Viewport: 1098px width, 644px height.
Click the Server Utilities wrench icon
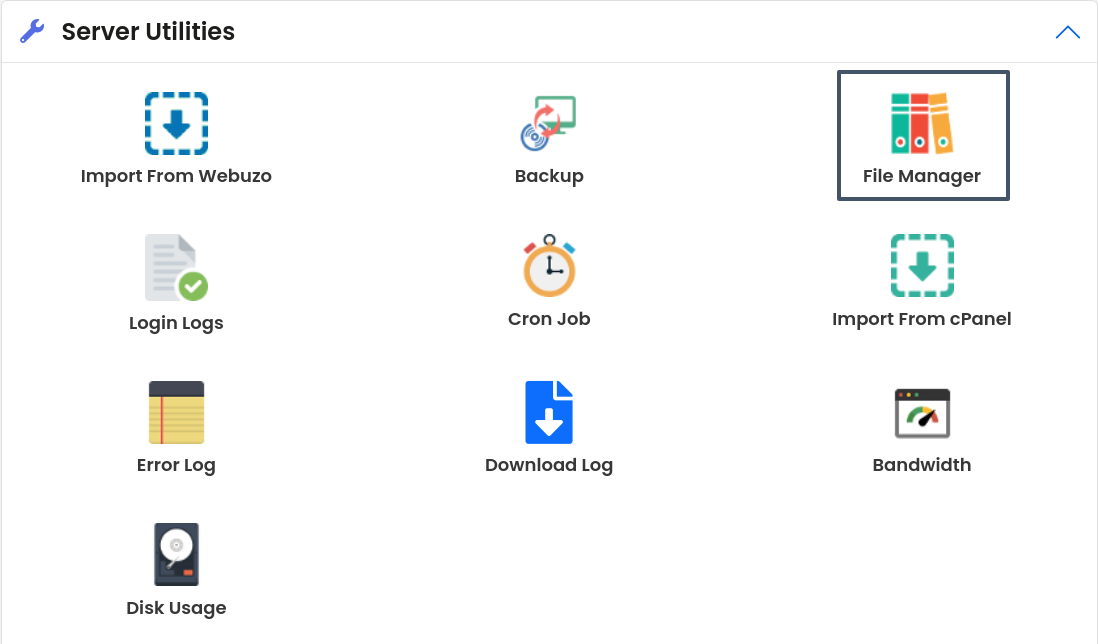point(32,32)
